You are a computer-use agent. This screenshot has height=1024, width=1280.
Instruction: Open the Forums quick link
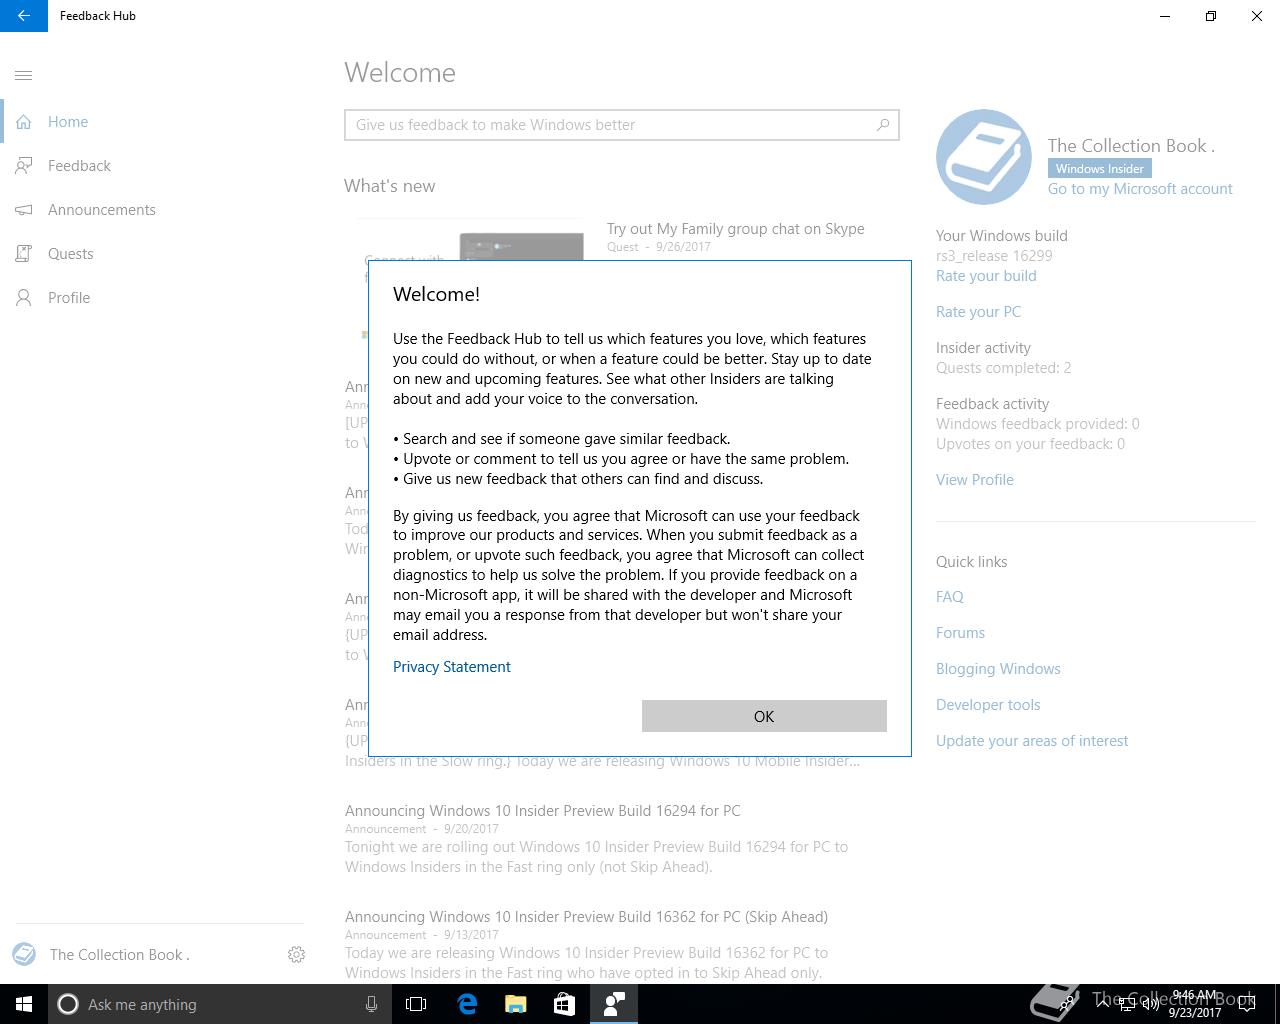[960, 633]
